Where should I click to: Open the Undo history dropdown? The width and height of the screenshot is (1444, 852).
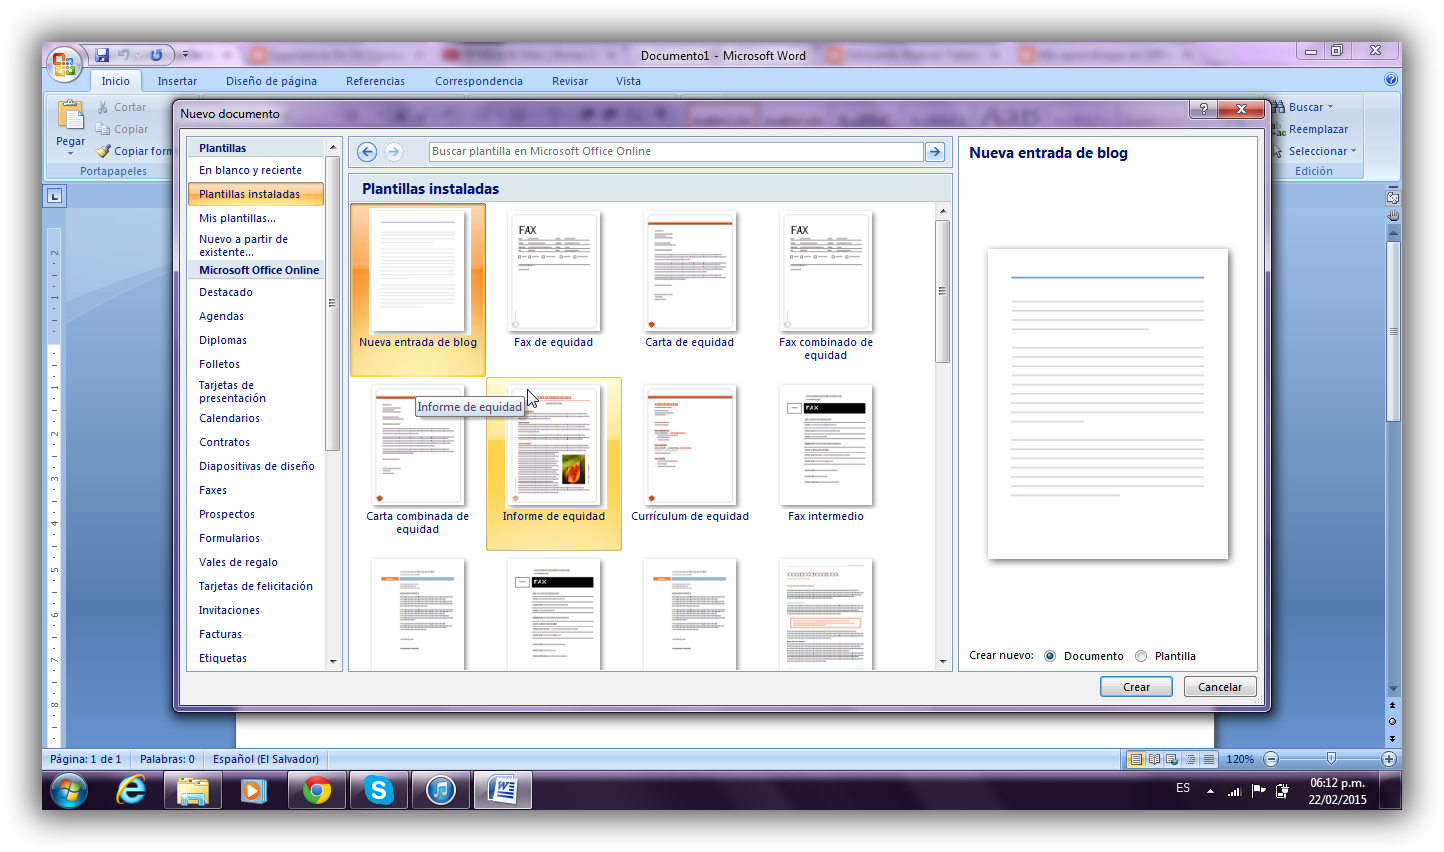click(x=138, y=55)
